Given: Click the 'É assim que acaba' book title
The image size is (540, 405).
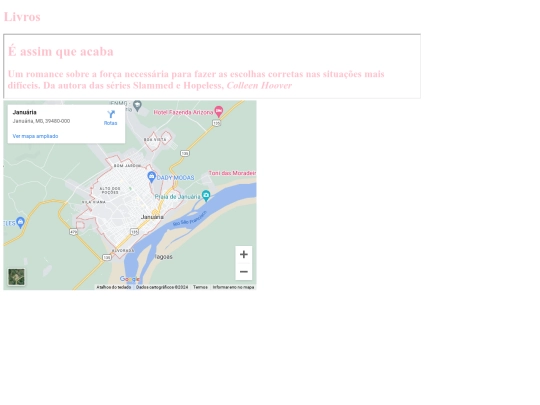Looking at the screenshot, I should tap(61, 51).
